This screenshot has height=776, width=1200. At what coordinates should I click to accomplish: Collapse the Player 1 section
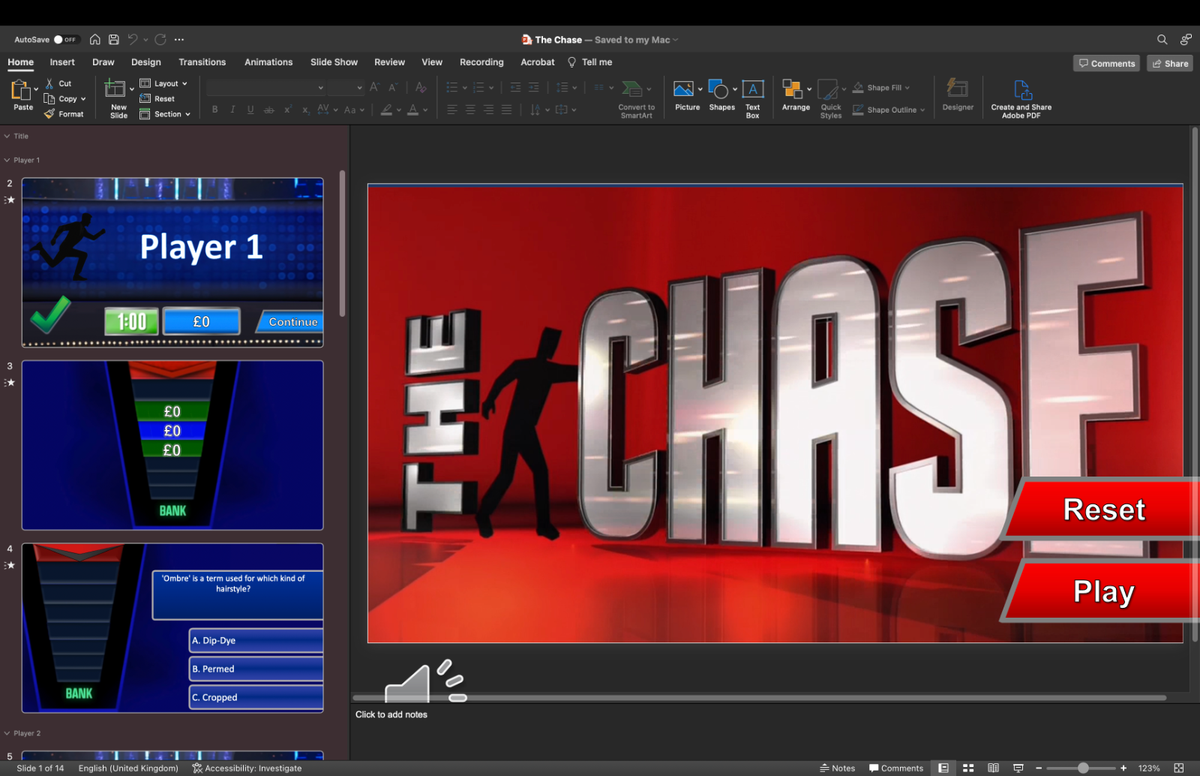pyautogui.click(x=7, y=160)
